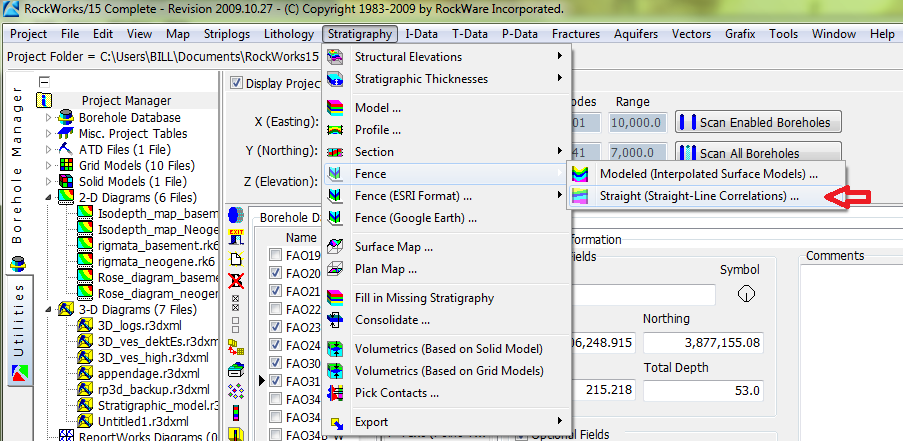The width and height of the screenshot is (903, 441).
Task: Select Volumetrics (Based on Solid Model)
Action: (x=447, y=349)
